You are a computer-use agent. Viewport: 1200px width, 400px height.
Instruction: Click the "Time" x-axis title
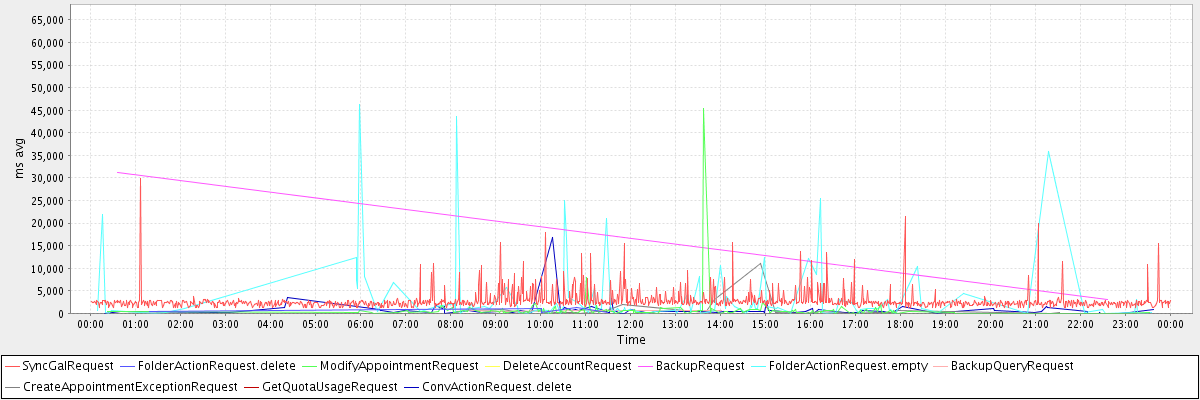pos(630,340)
